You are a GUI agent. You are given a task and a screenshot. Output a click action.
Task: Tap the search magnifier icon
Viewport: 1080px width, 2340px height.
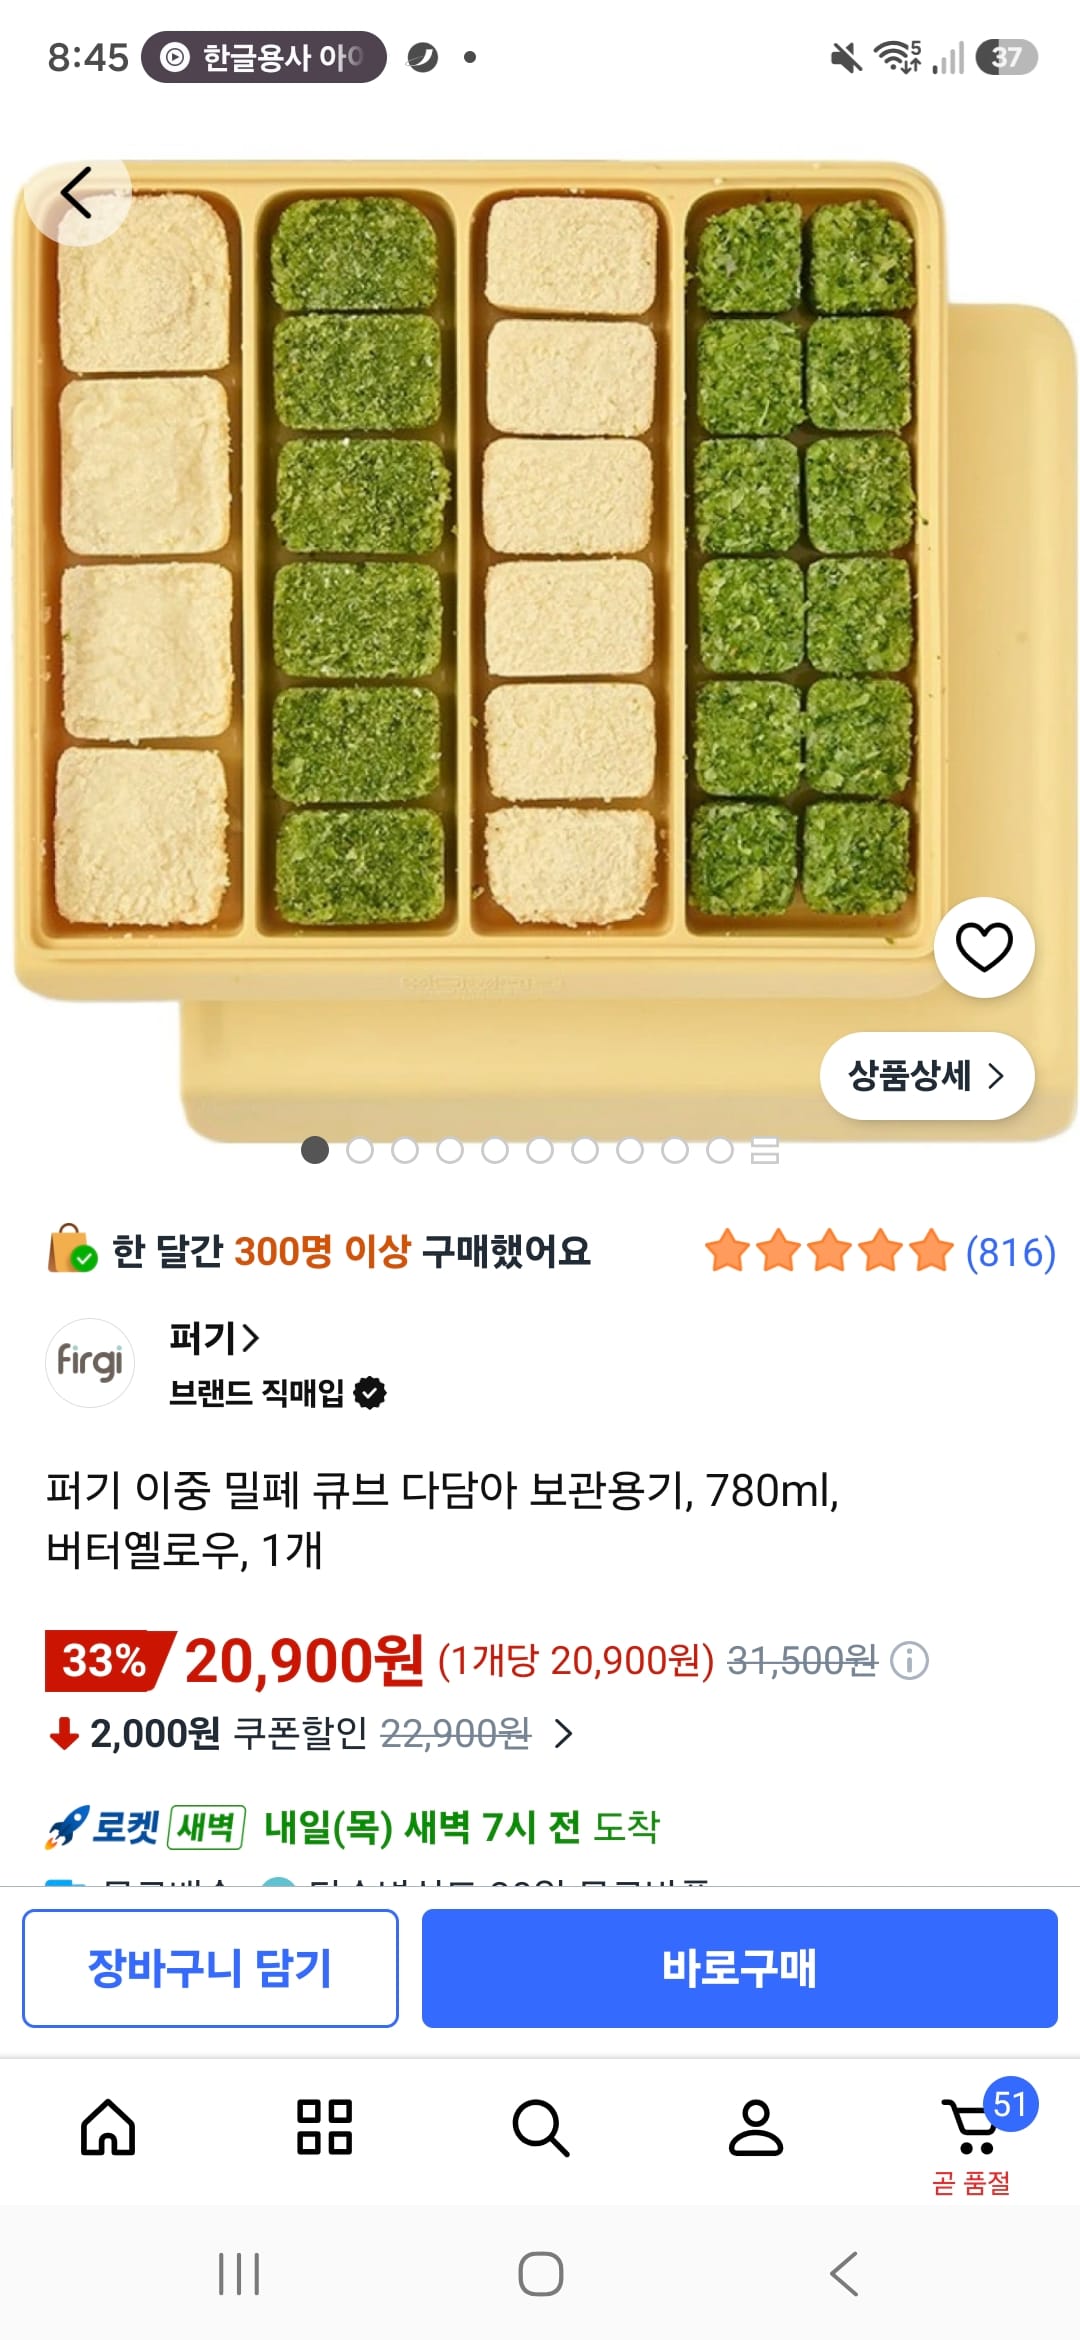click(x=540, y=2127)
